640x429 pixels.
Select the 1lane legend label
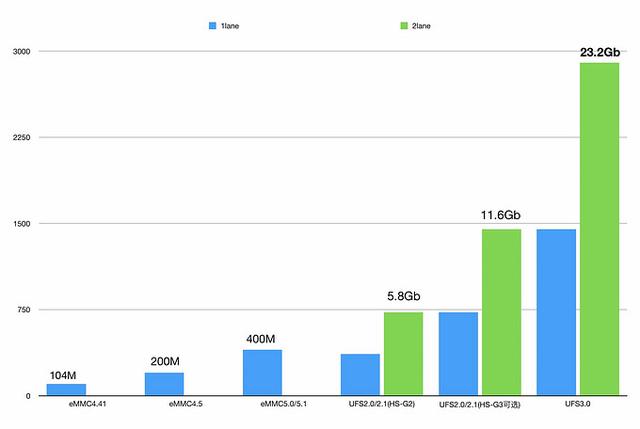point(230,26)
